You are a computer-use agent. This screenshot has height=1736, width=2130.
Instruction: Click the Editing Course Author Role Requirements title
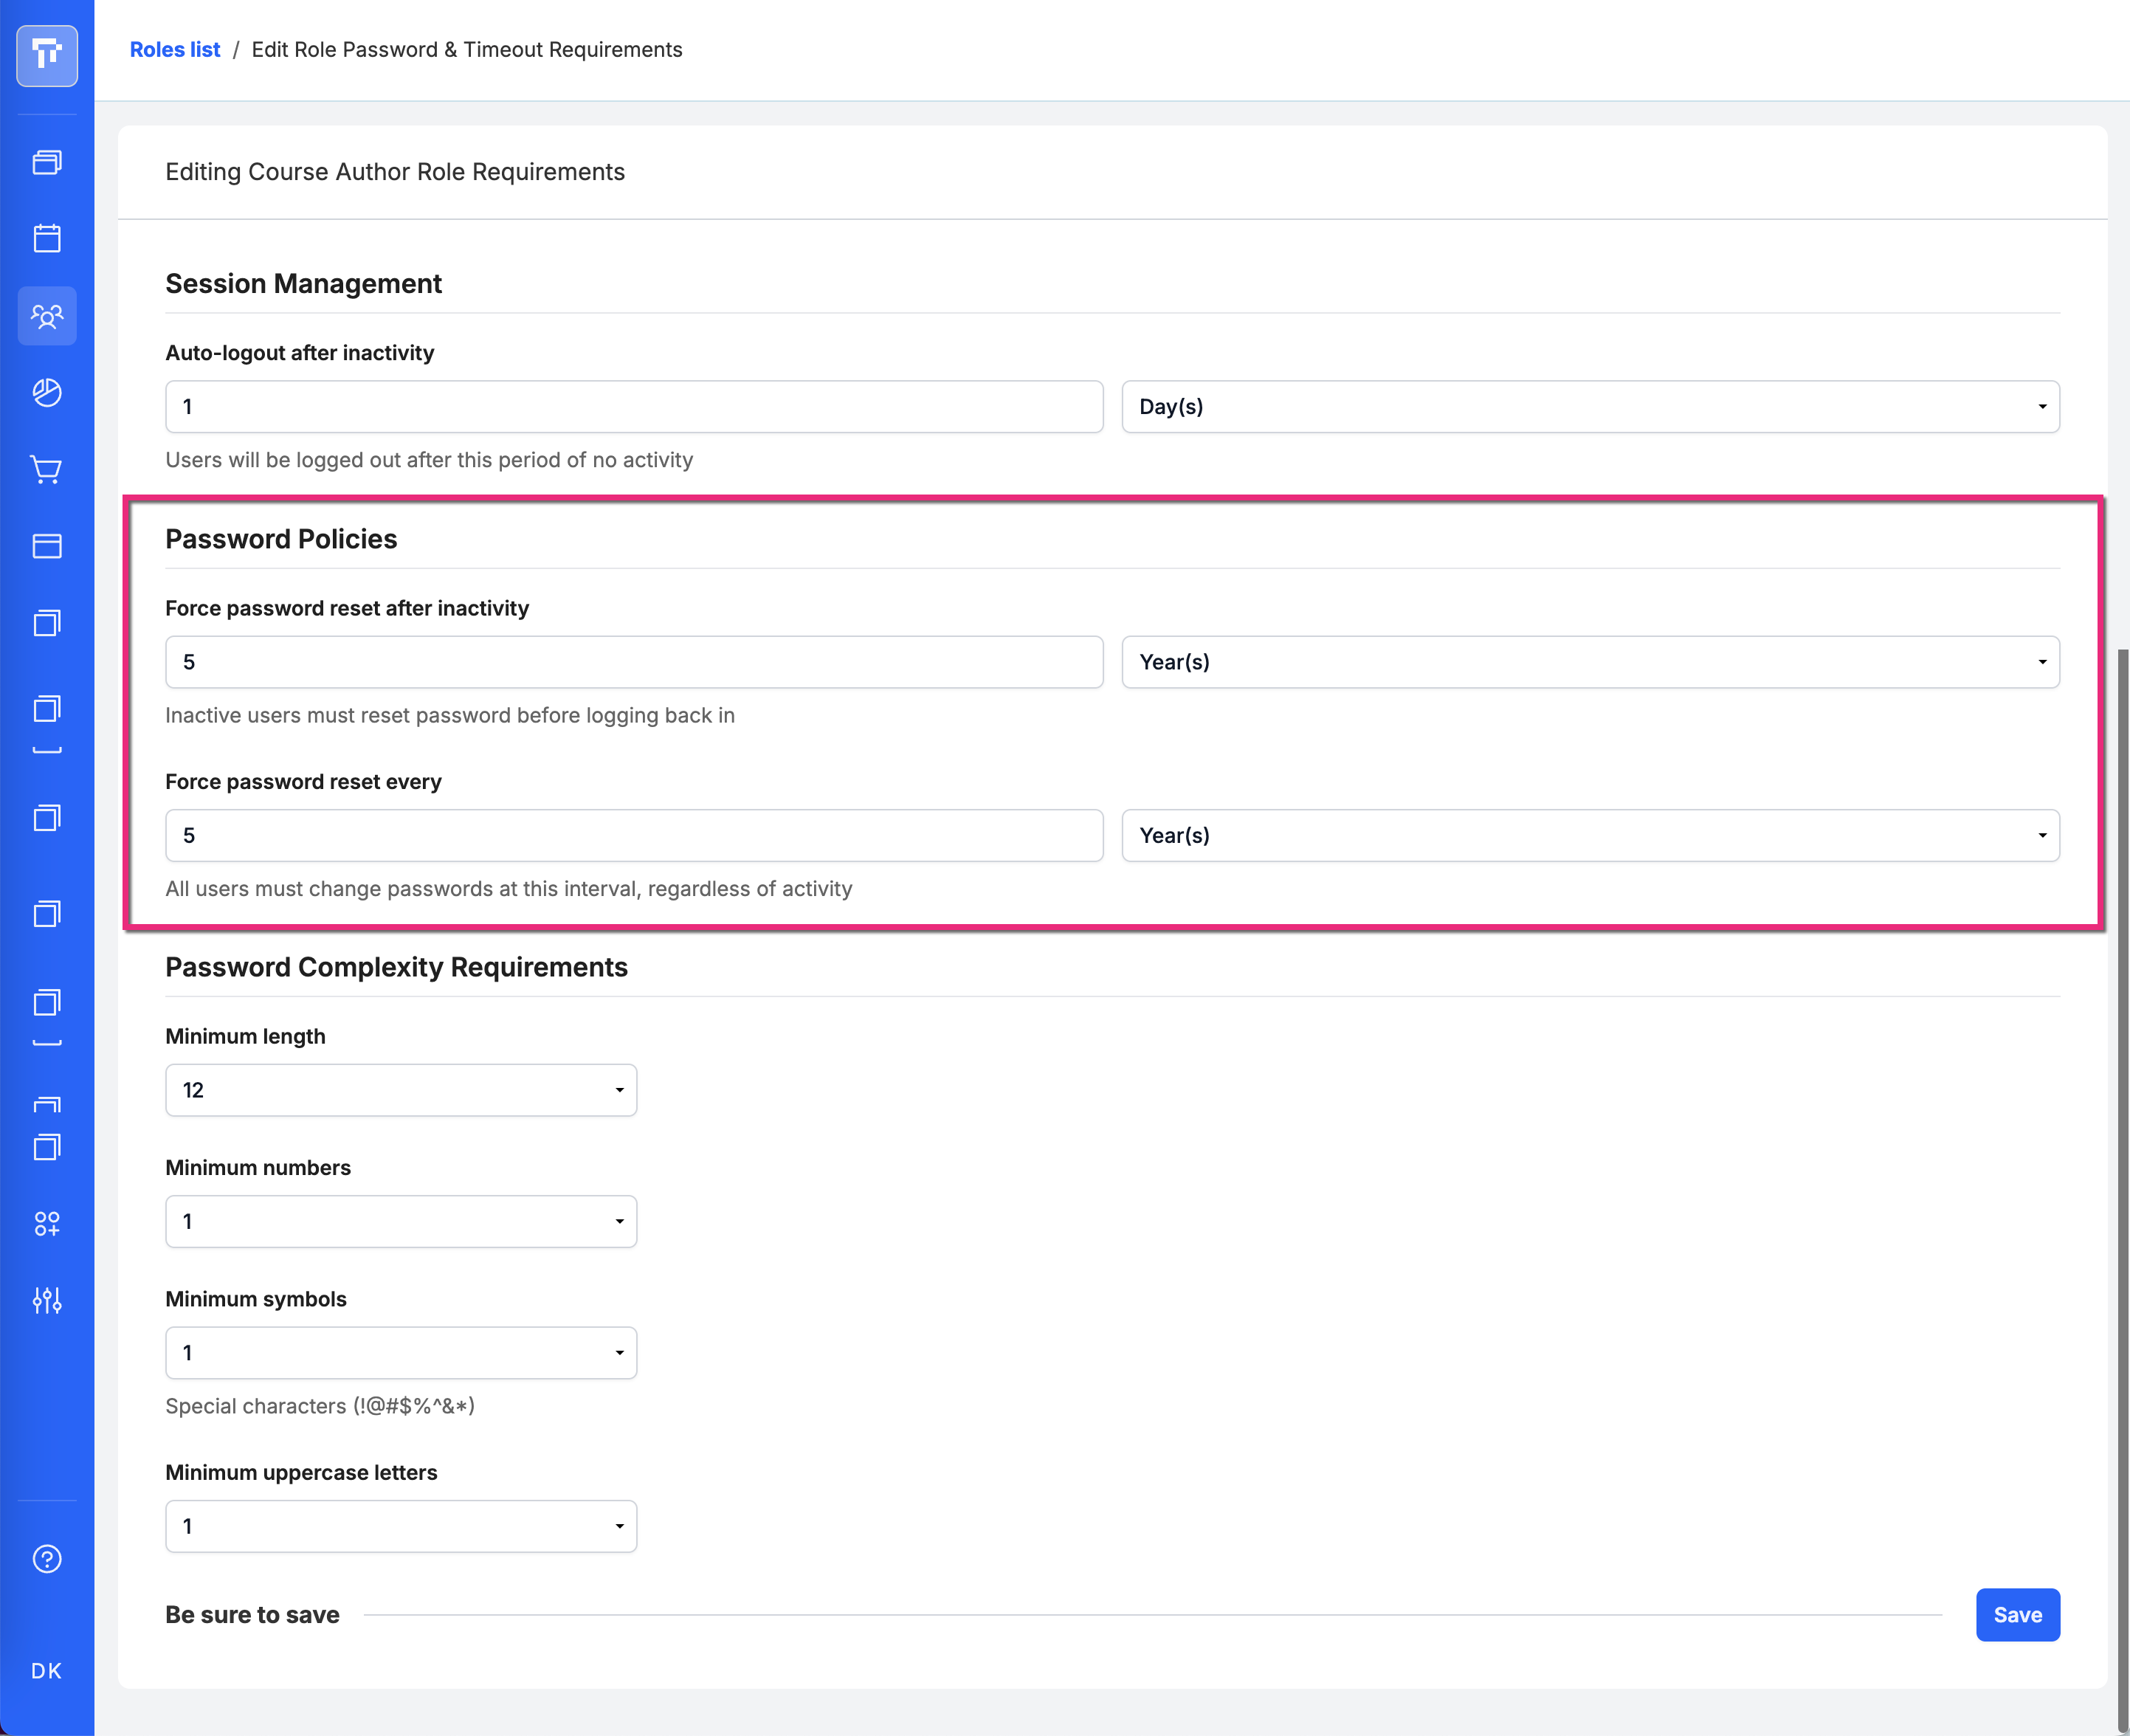tap(395, 172)
